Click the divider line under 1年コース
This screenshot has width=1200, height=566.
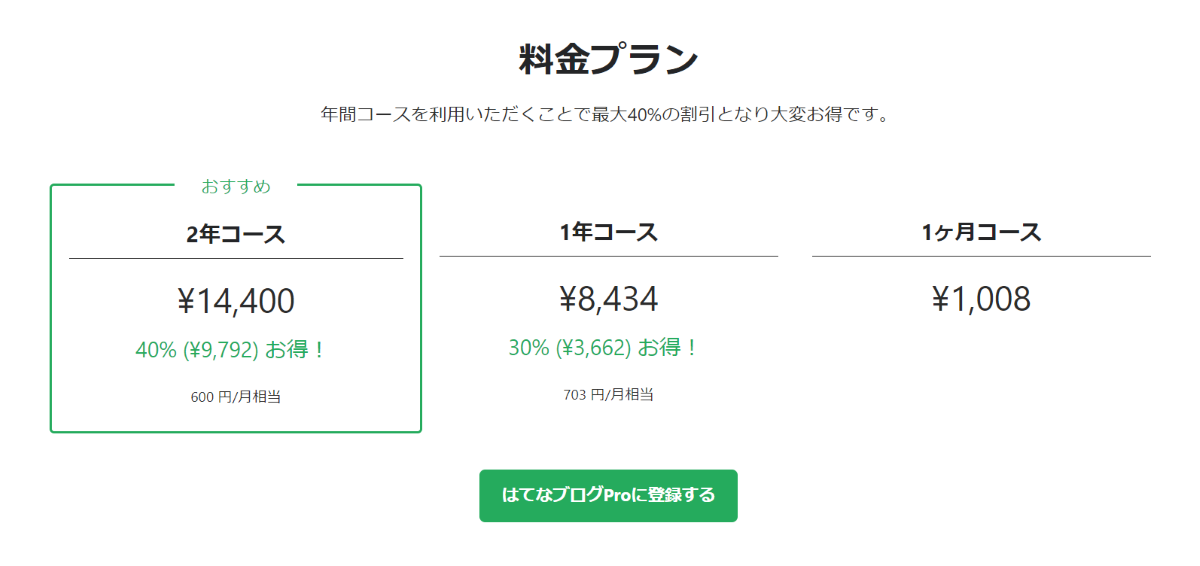[608, 256]
